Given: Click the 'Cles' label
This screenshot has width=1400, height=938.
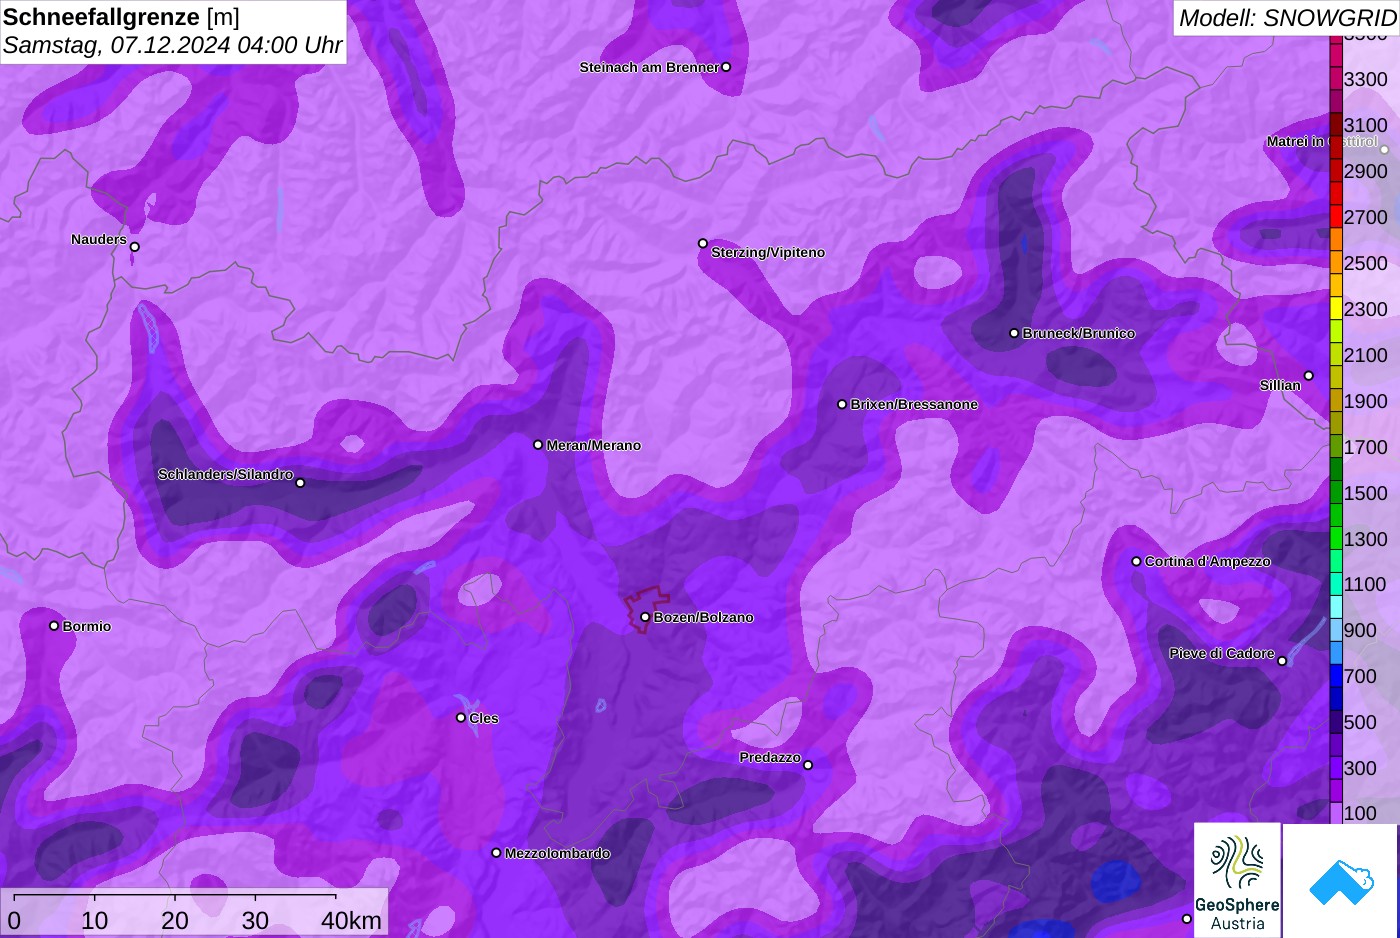Looking at the screenshot, I should (x=484, y=718).
